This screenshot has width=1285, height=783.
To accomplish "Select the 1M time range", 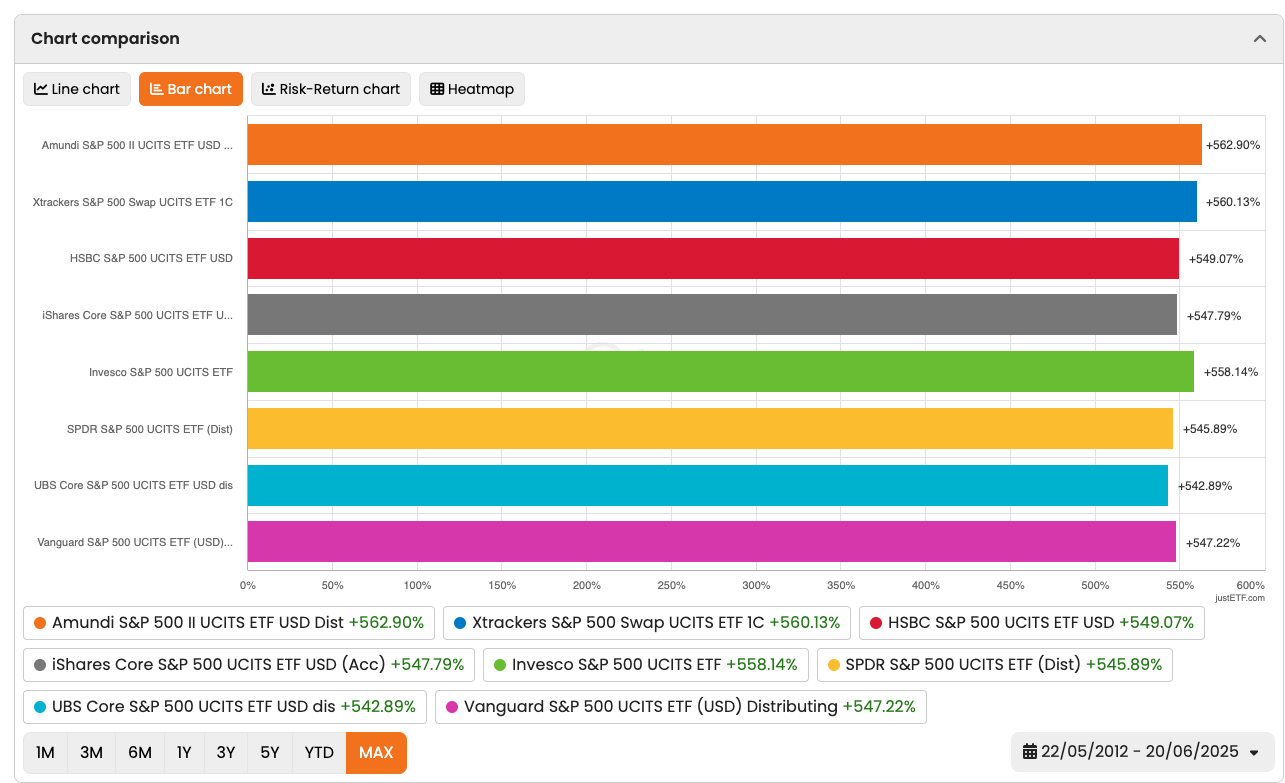I will [x=45, y=752].
